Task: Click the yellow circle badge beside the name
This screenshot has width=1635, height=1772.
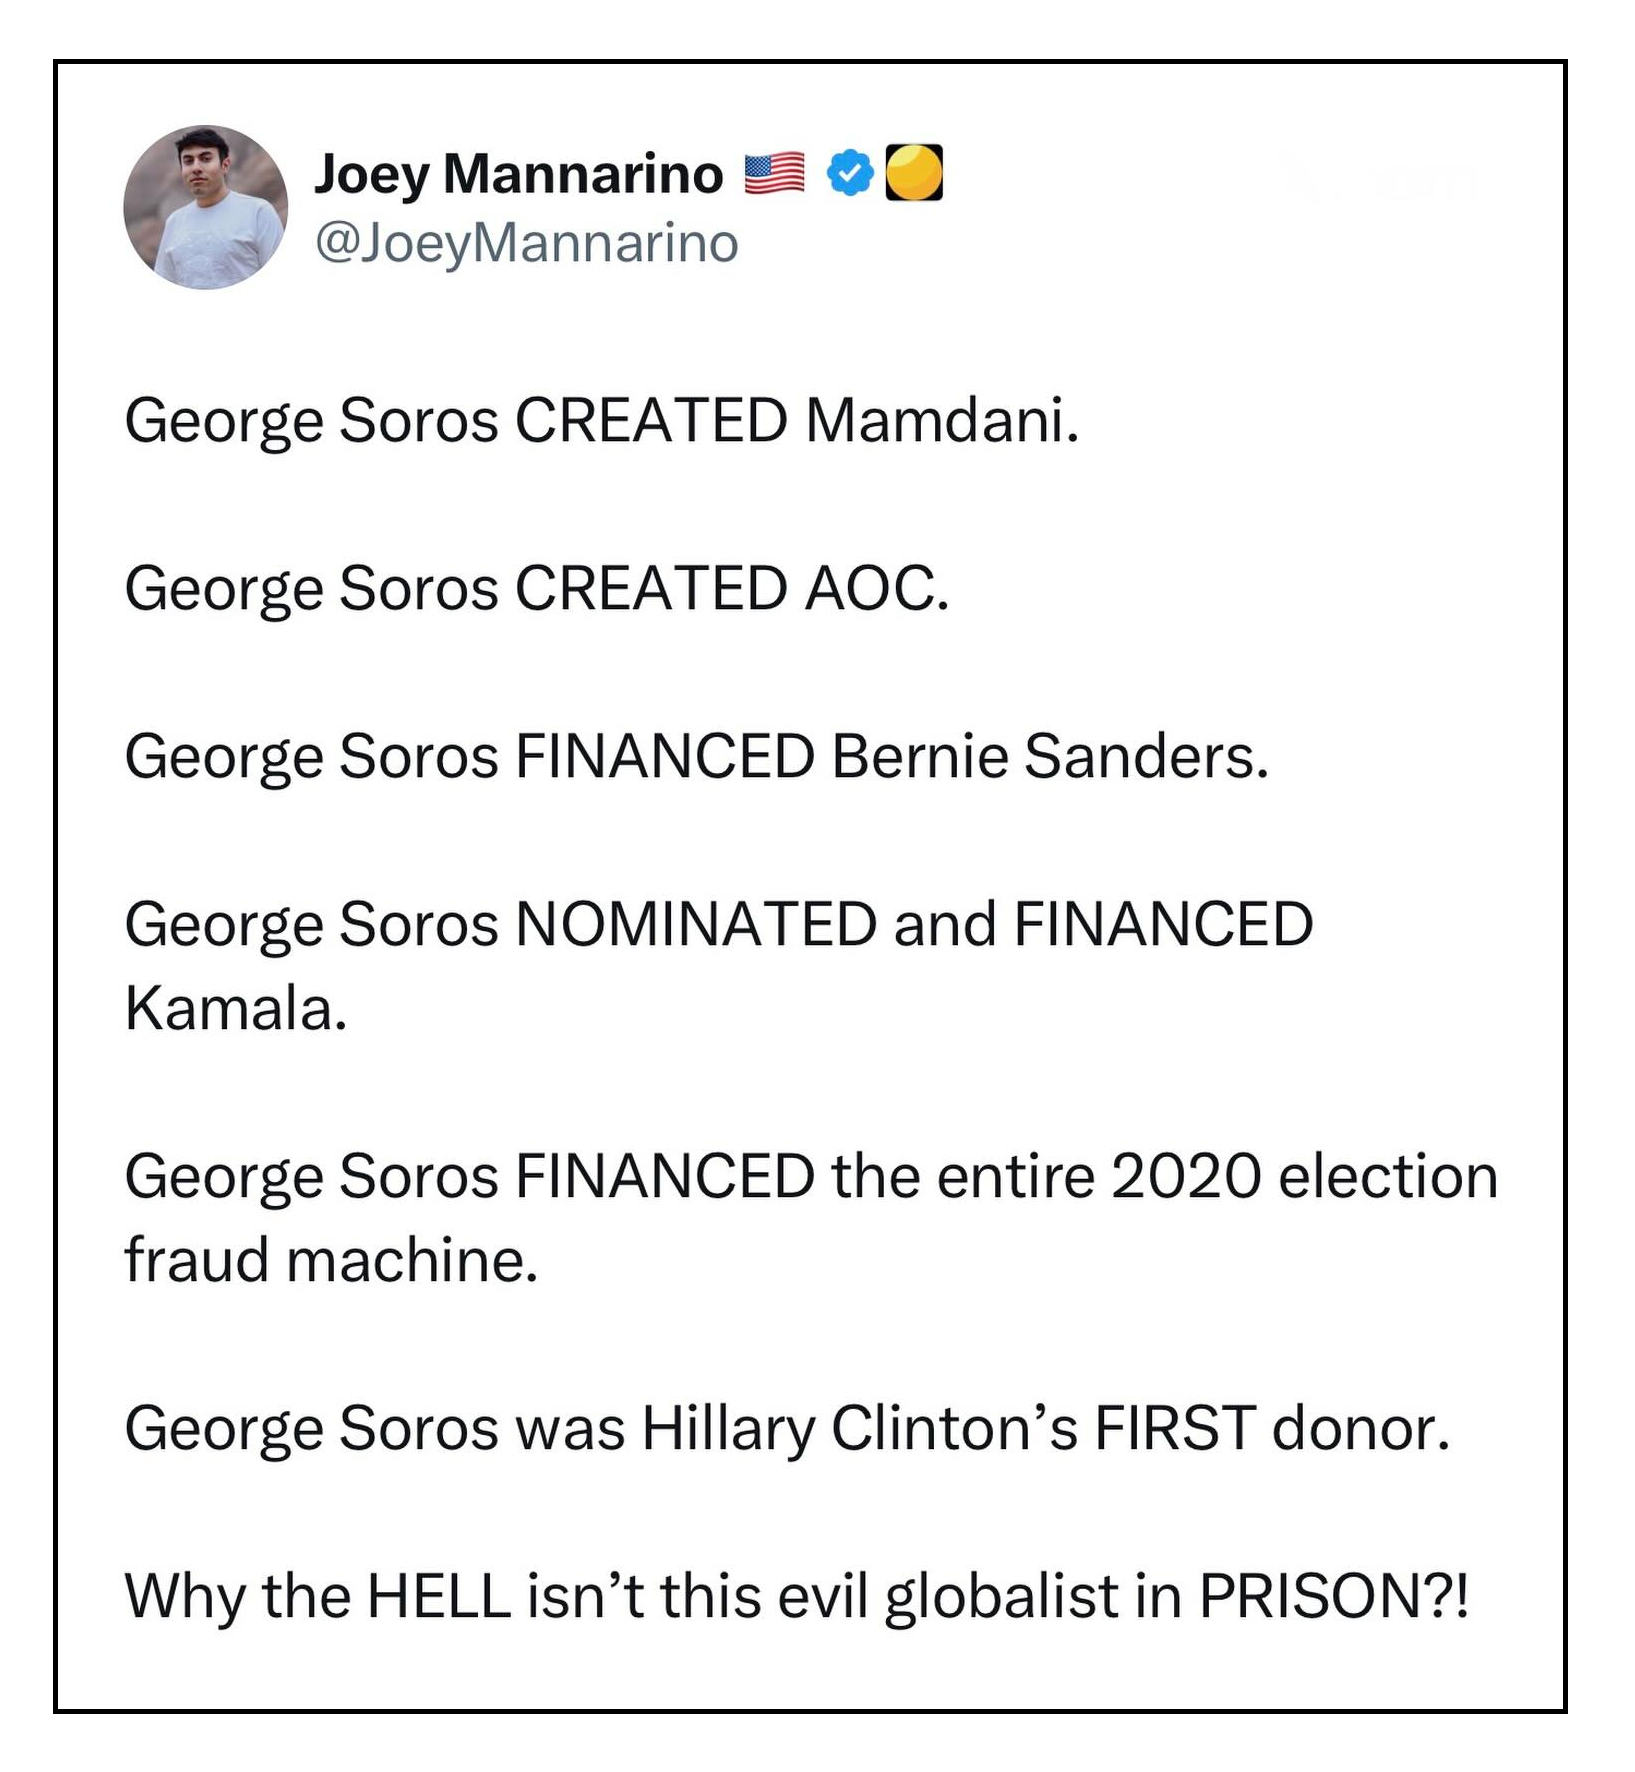Action: point(914,173)
